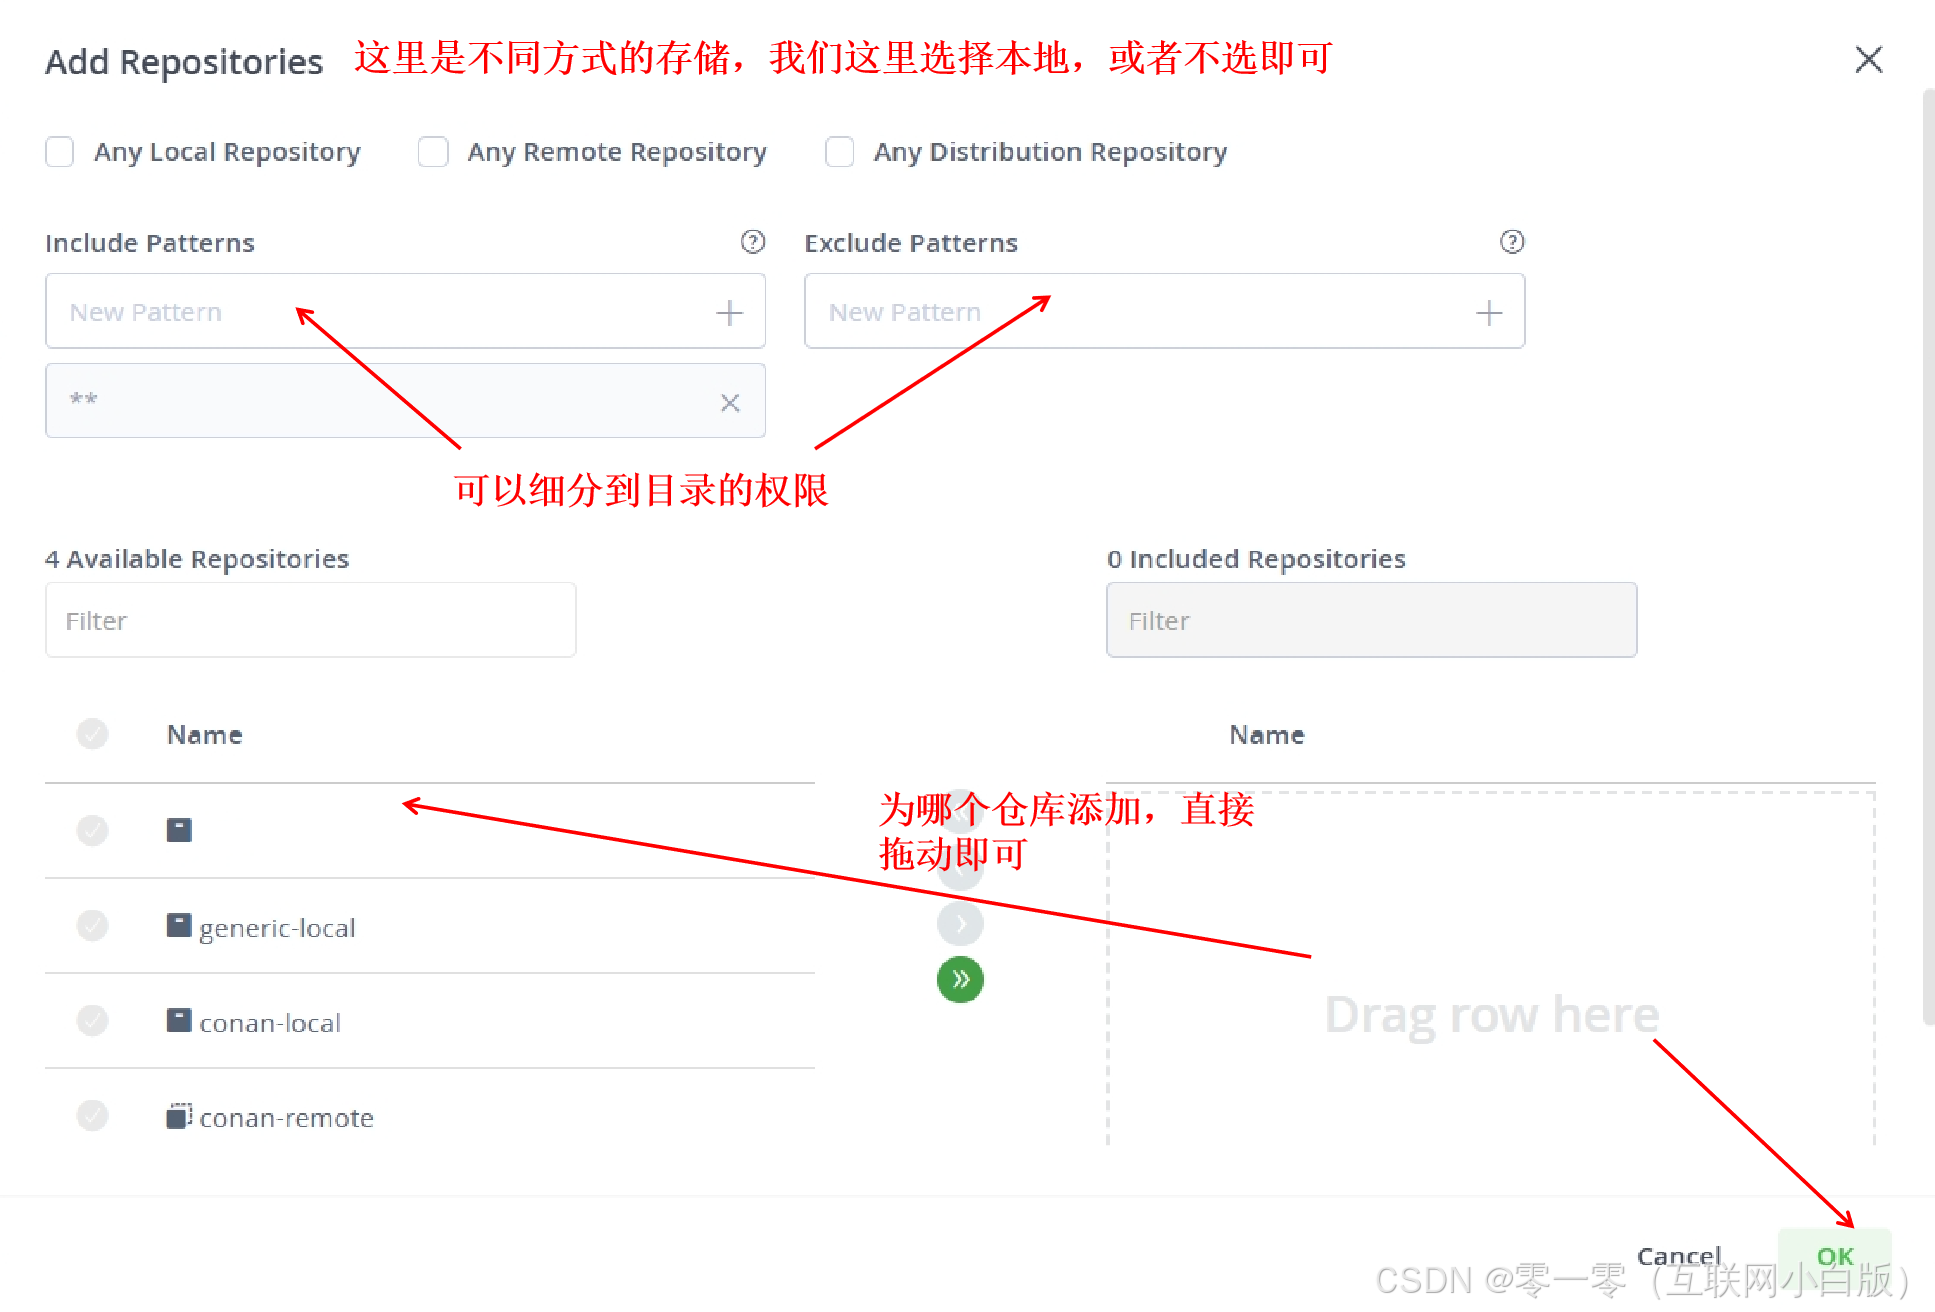Click the plus icon in the Include Patterns field
The width and height of the screenshot is (1935, 1312).
click(729, 313)
